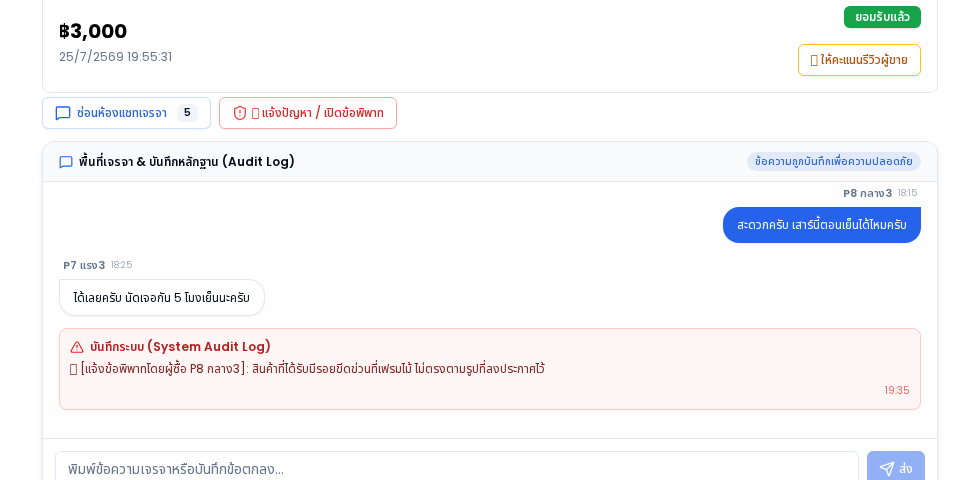980x480 pixels.
Task: Click message count badge 5
Action: pos(187,113)
